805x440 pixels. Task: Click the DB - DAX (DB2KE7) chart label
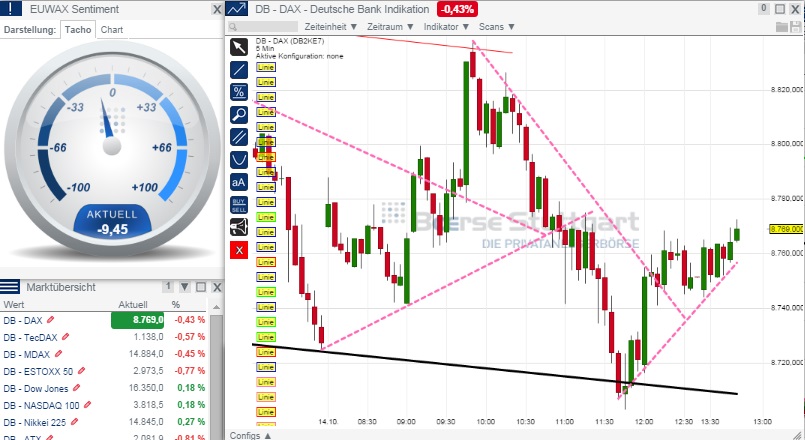pyautogui.click(x=290, y=41)
